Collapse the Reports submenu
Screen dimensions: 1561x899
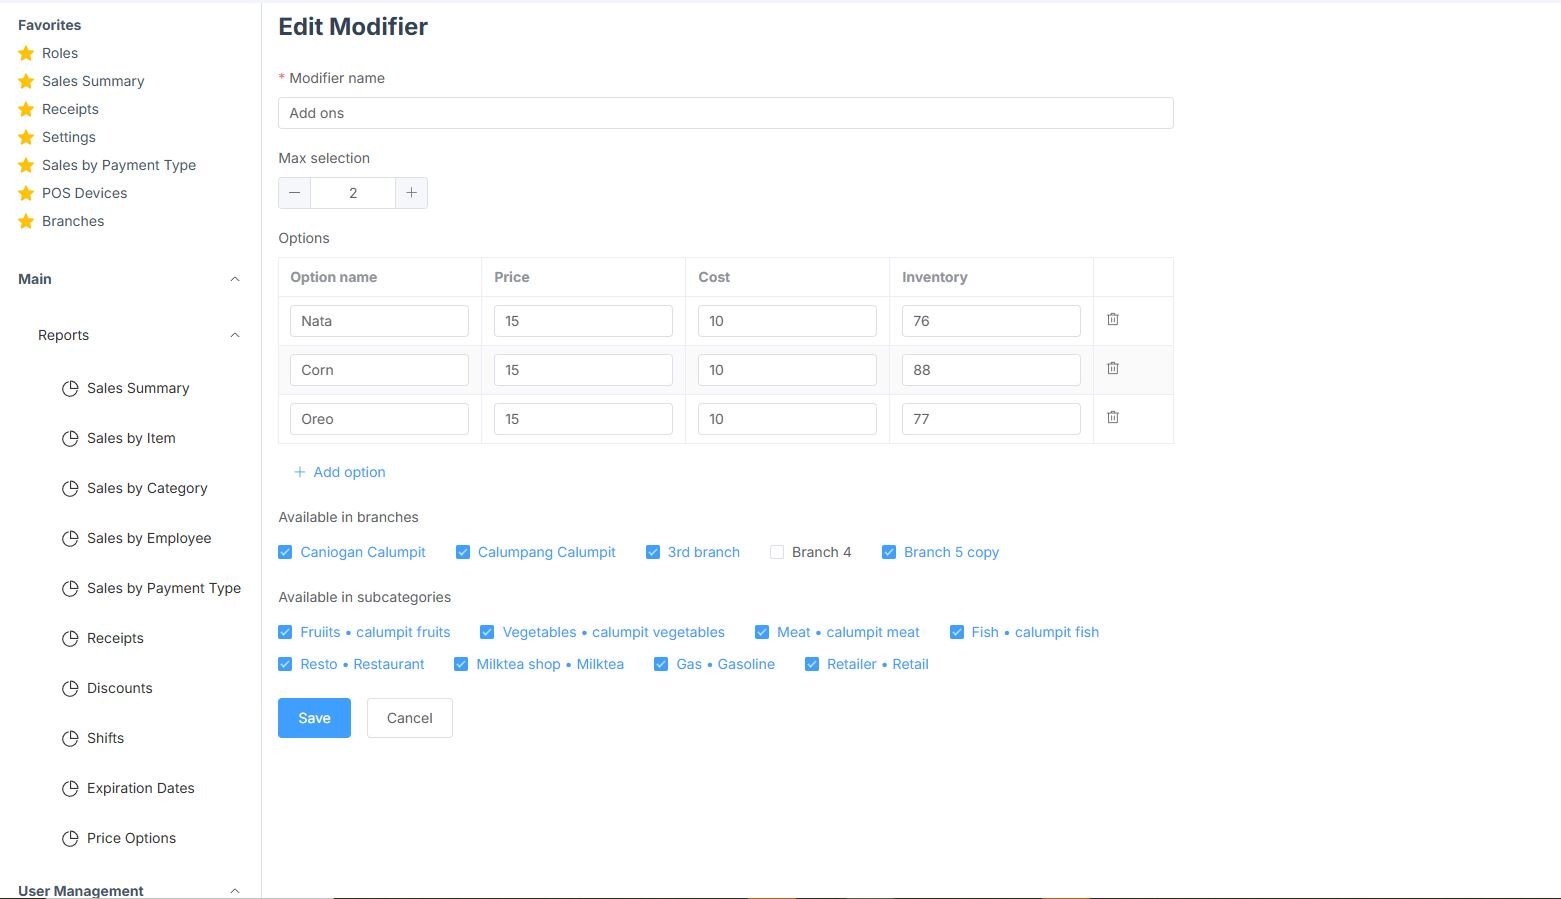(235, 335)
